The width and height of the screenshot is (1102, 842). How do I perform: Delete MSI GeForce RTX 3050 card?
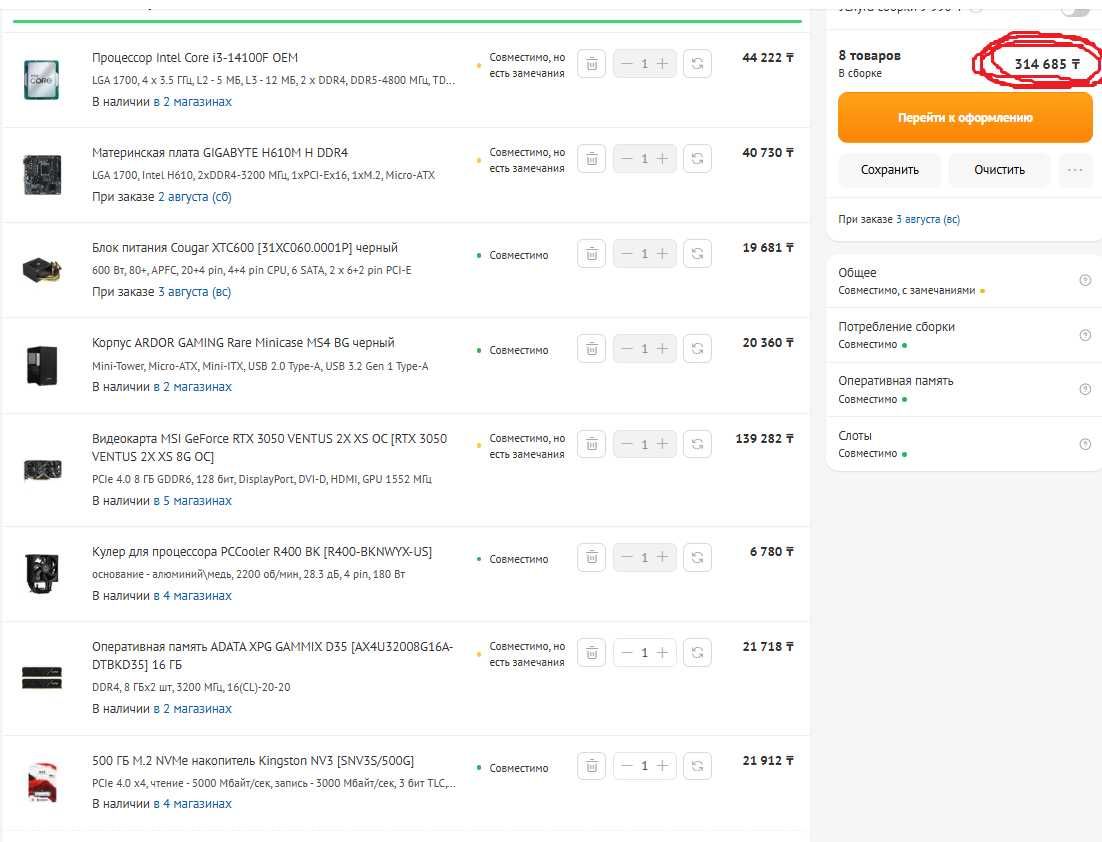click(592, 444)
